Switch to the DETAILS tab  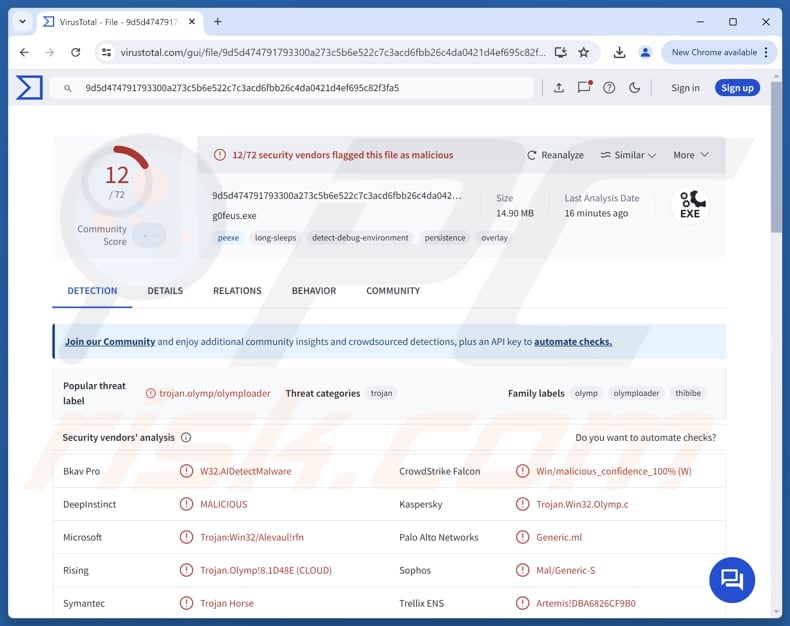click(x=165, y=291)
